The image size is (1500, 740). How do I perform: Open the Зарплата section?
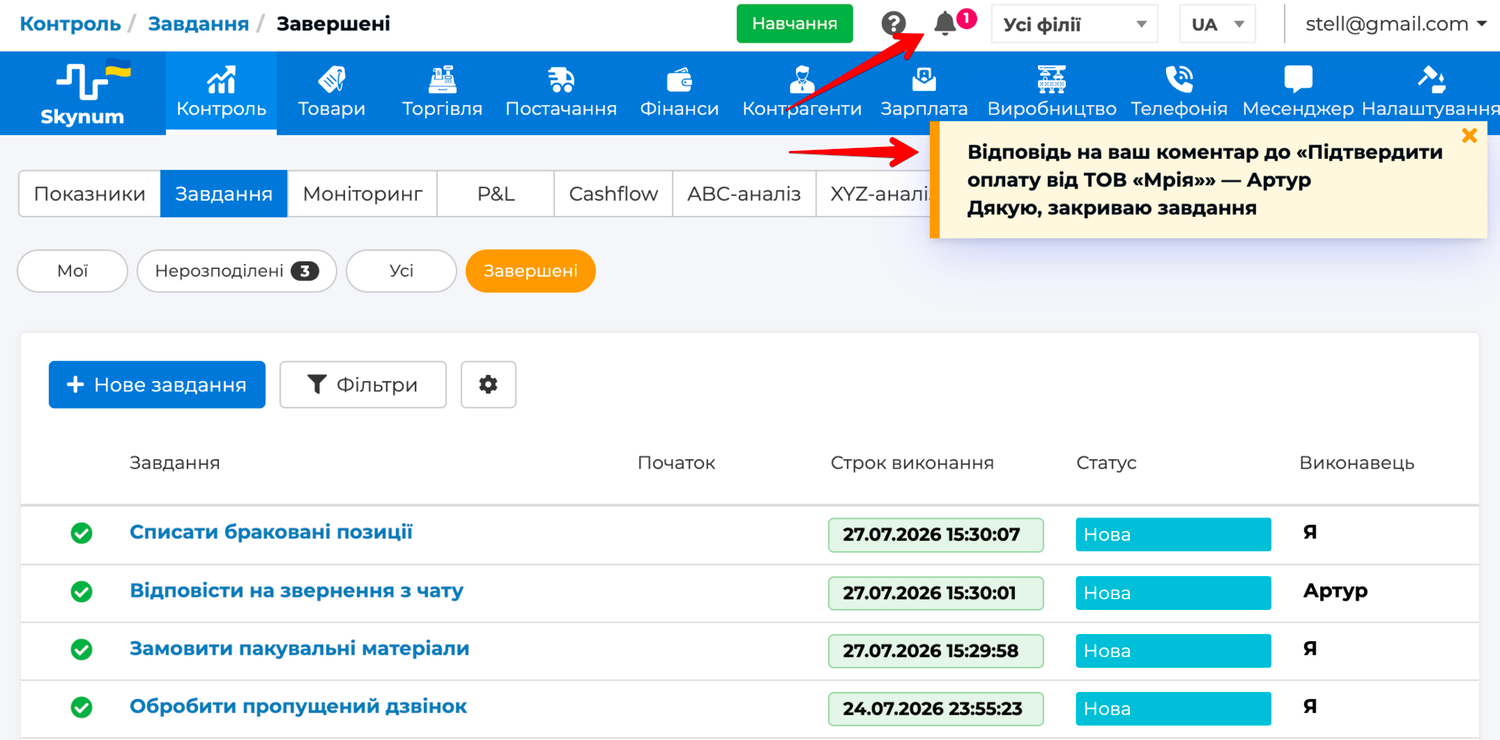[x=924, y=93]
